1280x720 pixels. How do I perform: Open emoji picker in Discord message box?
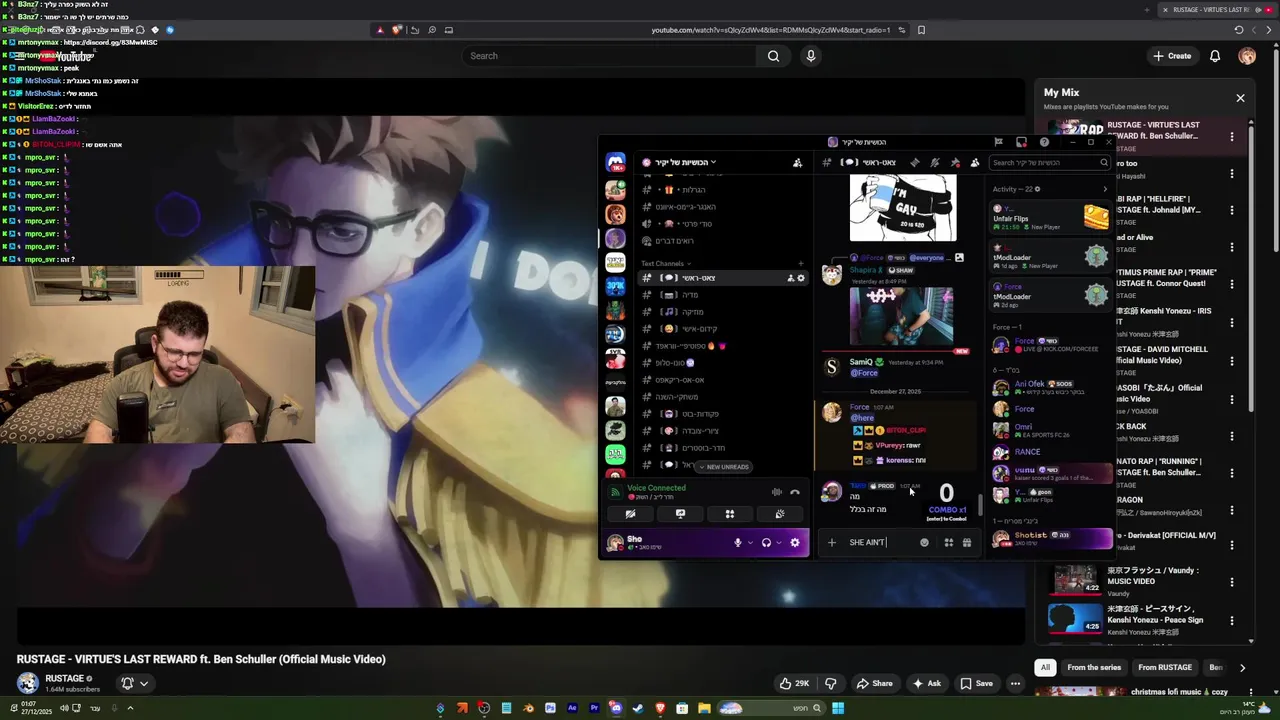924,543
